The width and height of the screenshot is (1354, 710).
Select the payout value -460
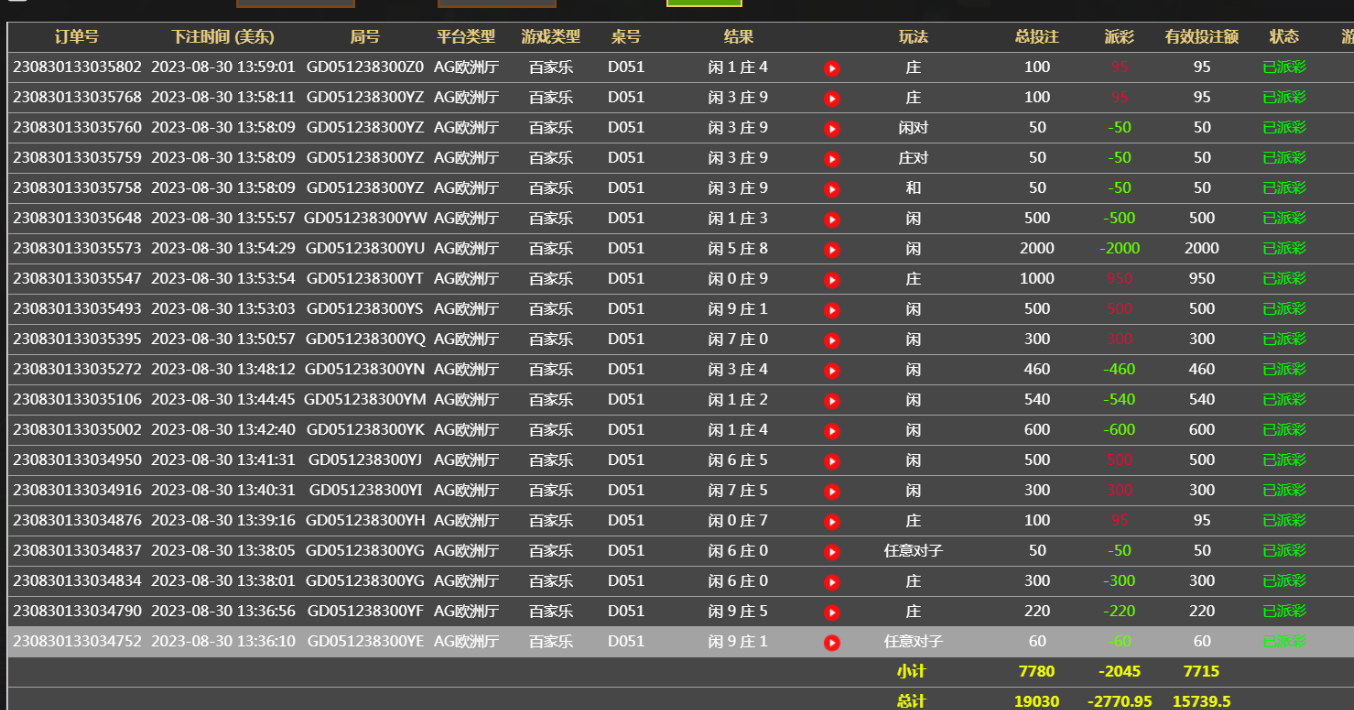pyautogui.click(x=1120, y=369)
